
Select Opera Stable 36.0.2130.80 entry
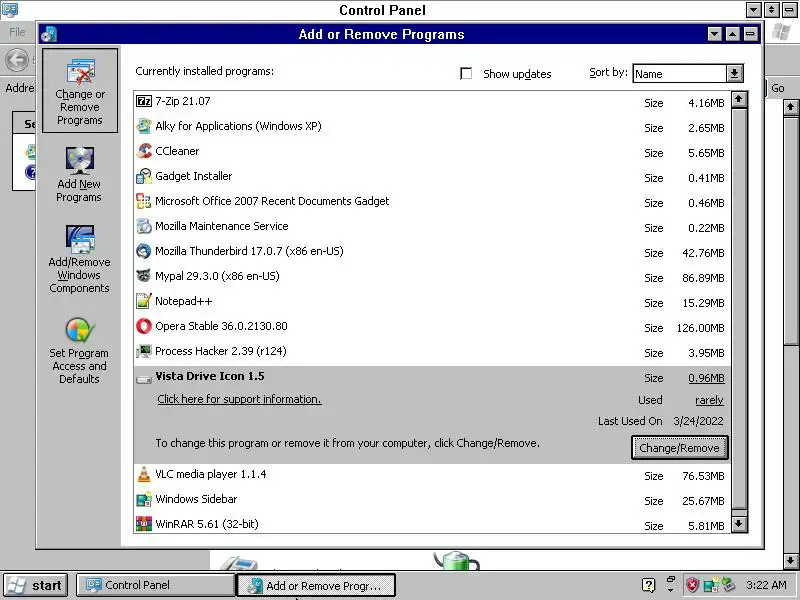pos(432,327)
